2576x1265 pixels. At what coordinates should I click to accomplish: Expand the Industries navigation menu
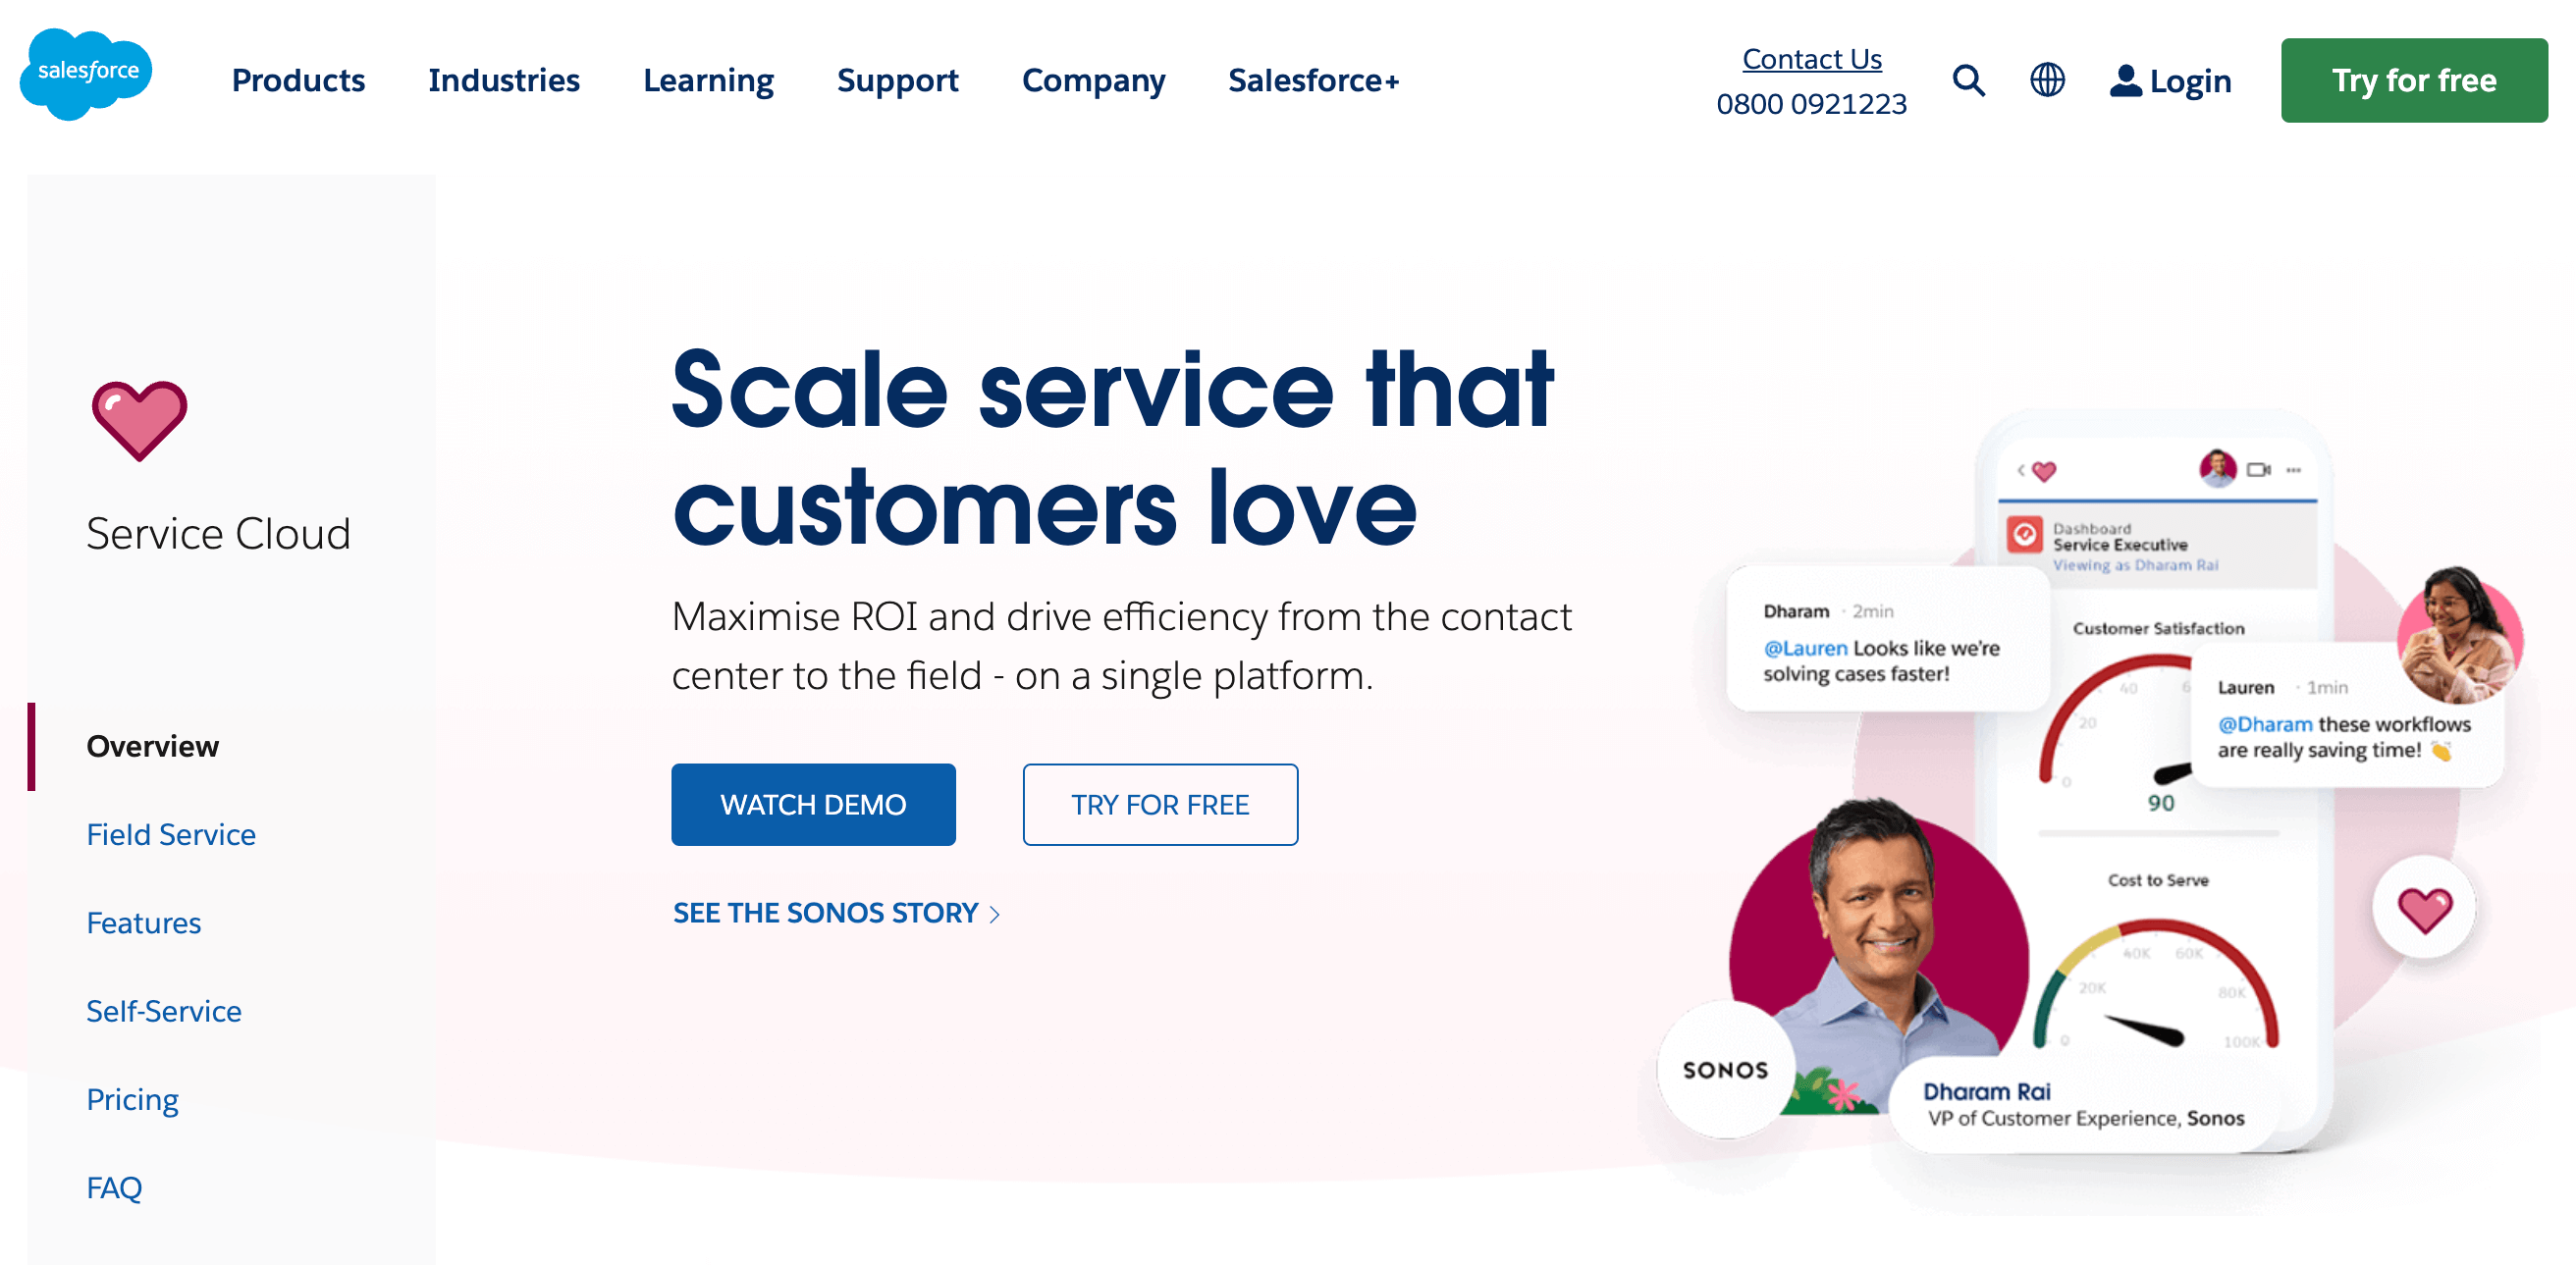coord(505,80)
